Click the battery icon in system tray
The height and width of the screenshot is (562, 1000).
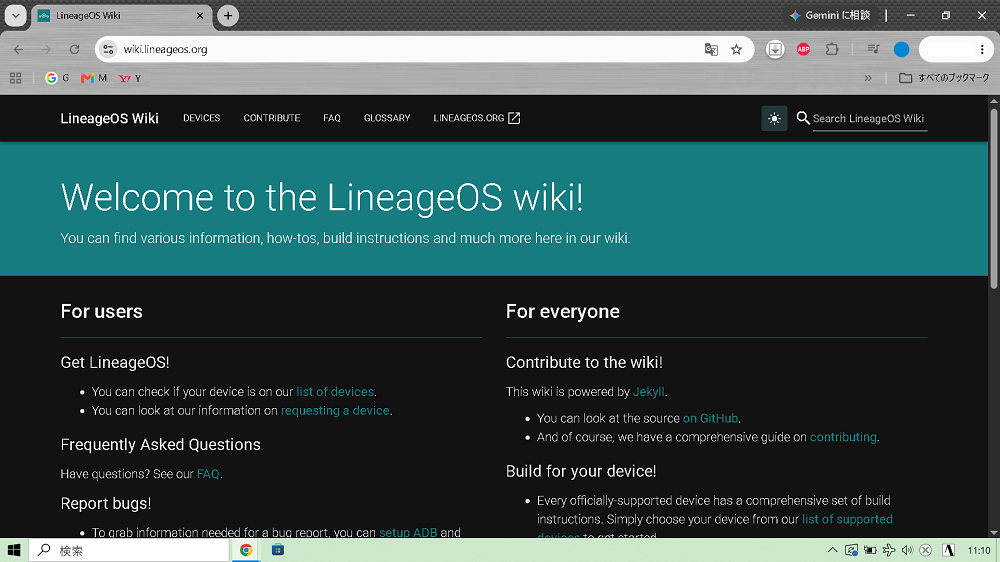pyautogui.click(x=870, y=550)
